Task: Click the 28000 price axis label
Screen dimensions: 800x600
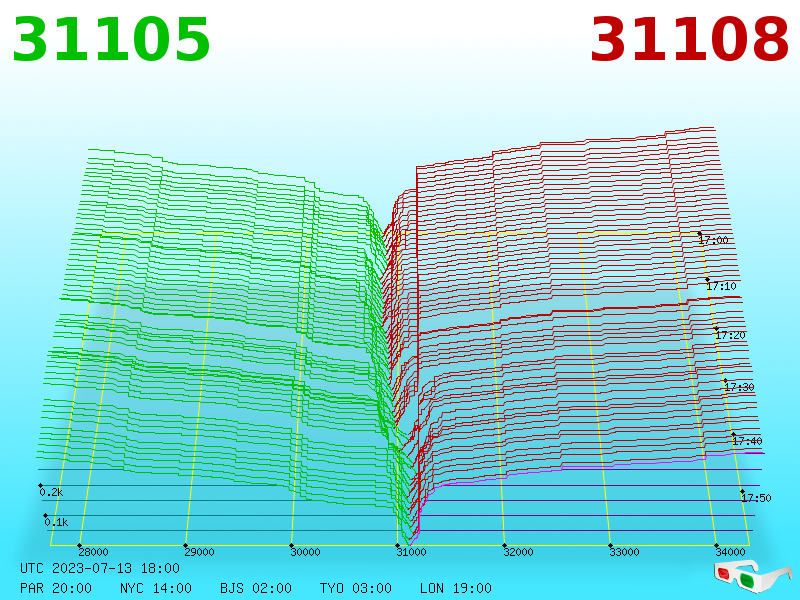Action: click(x=93, y=552)
